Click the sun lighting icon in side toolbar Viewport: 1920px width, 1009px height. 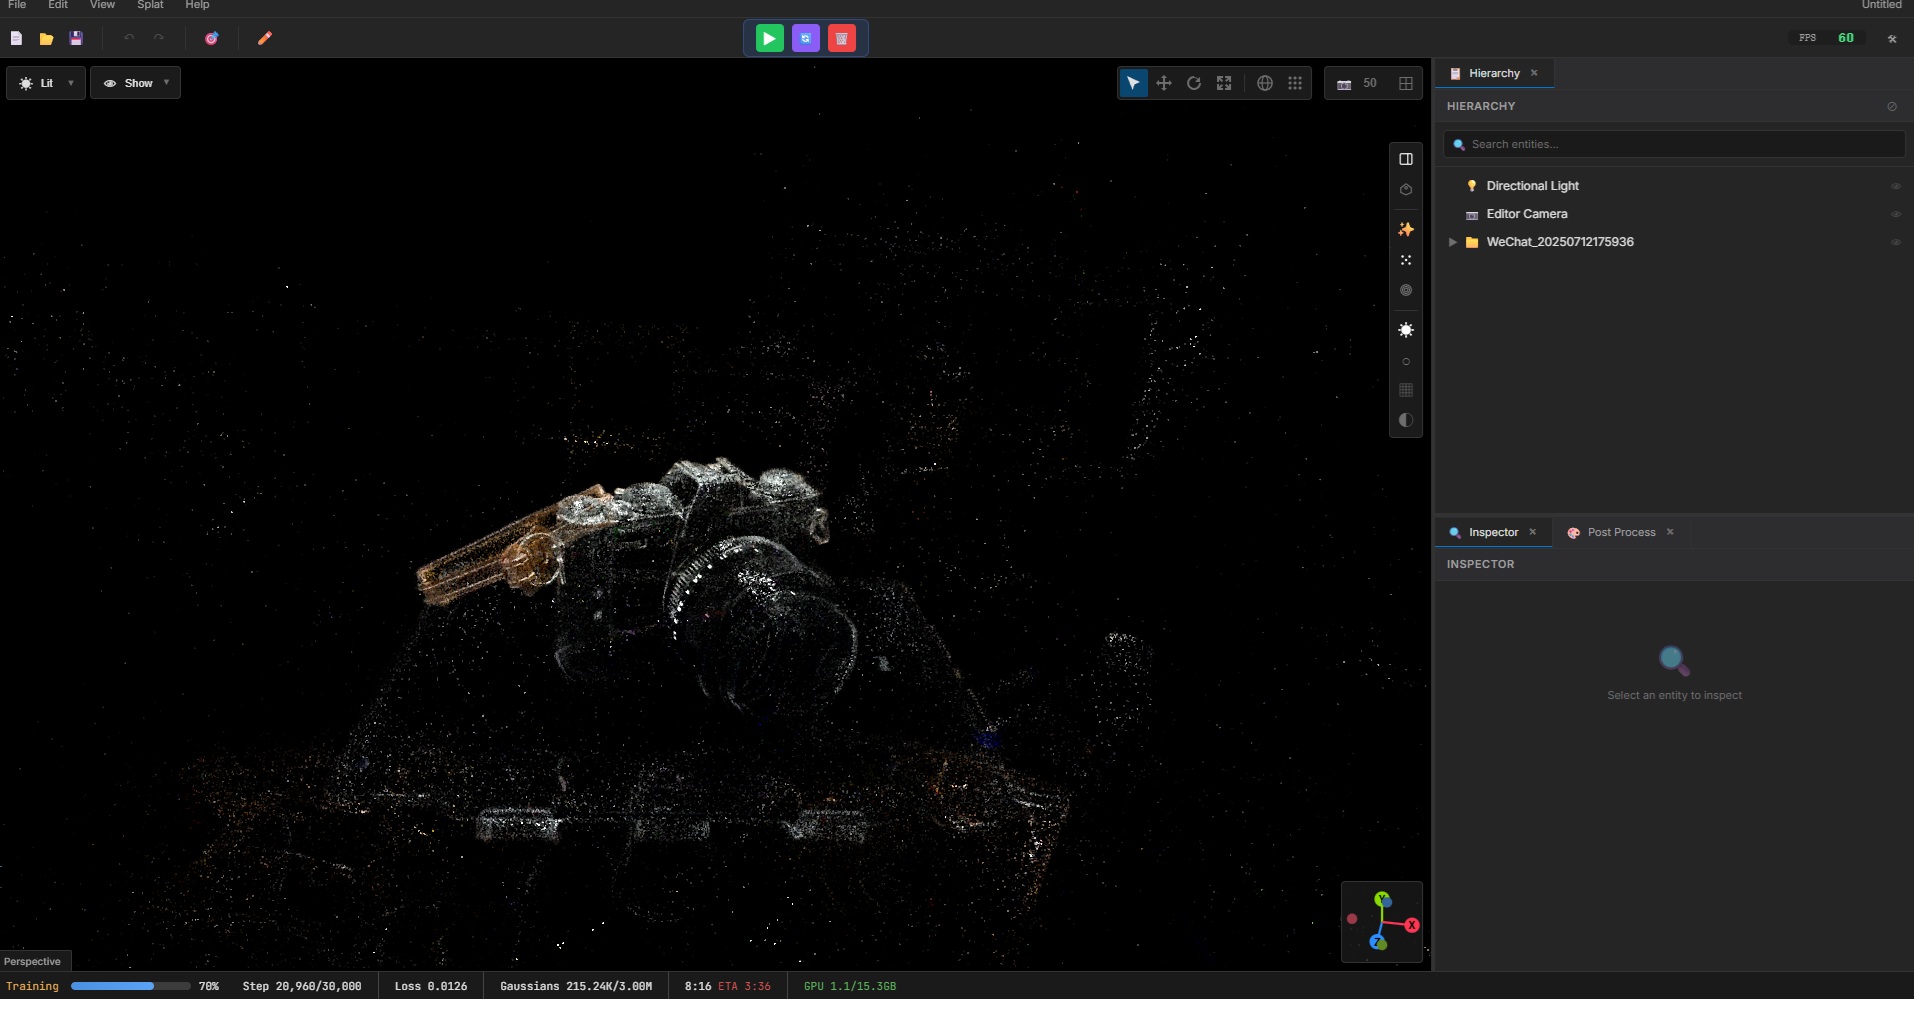(x=1406, y=330)
